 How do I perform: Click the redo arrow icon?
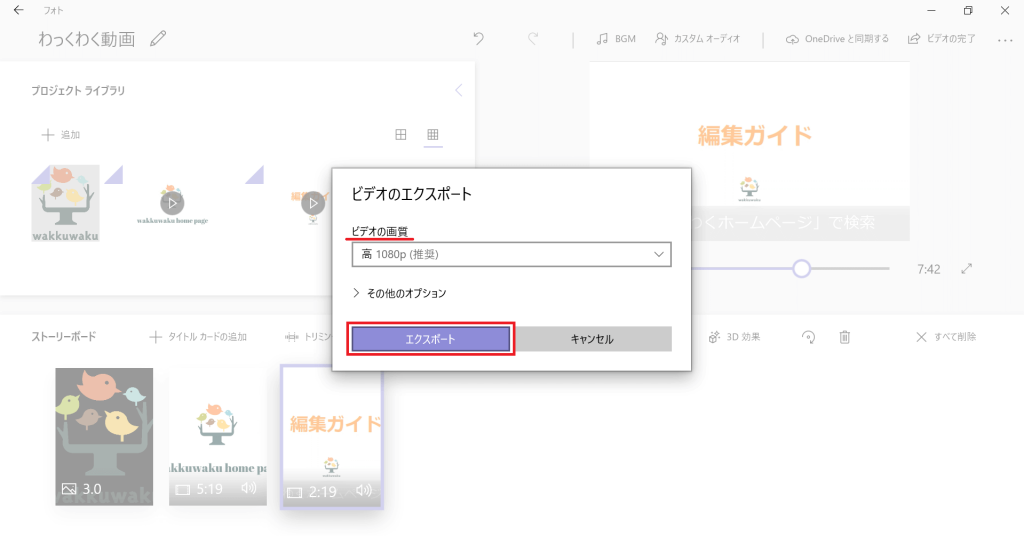point(533,39)
